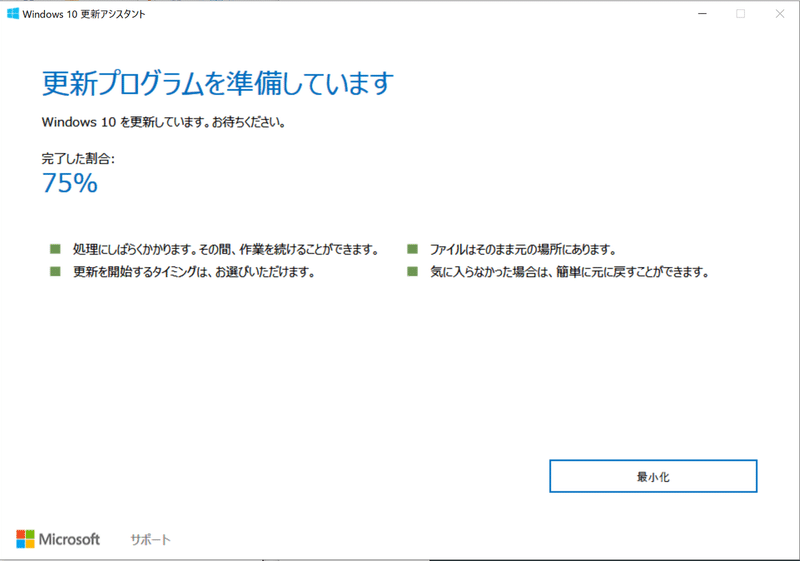The width and height of the screenshot is (800, 561).
Task: Click the text Windows 10 を更新しています
Action: click(124, 122)
